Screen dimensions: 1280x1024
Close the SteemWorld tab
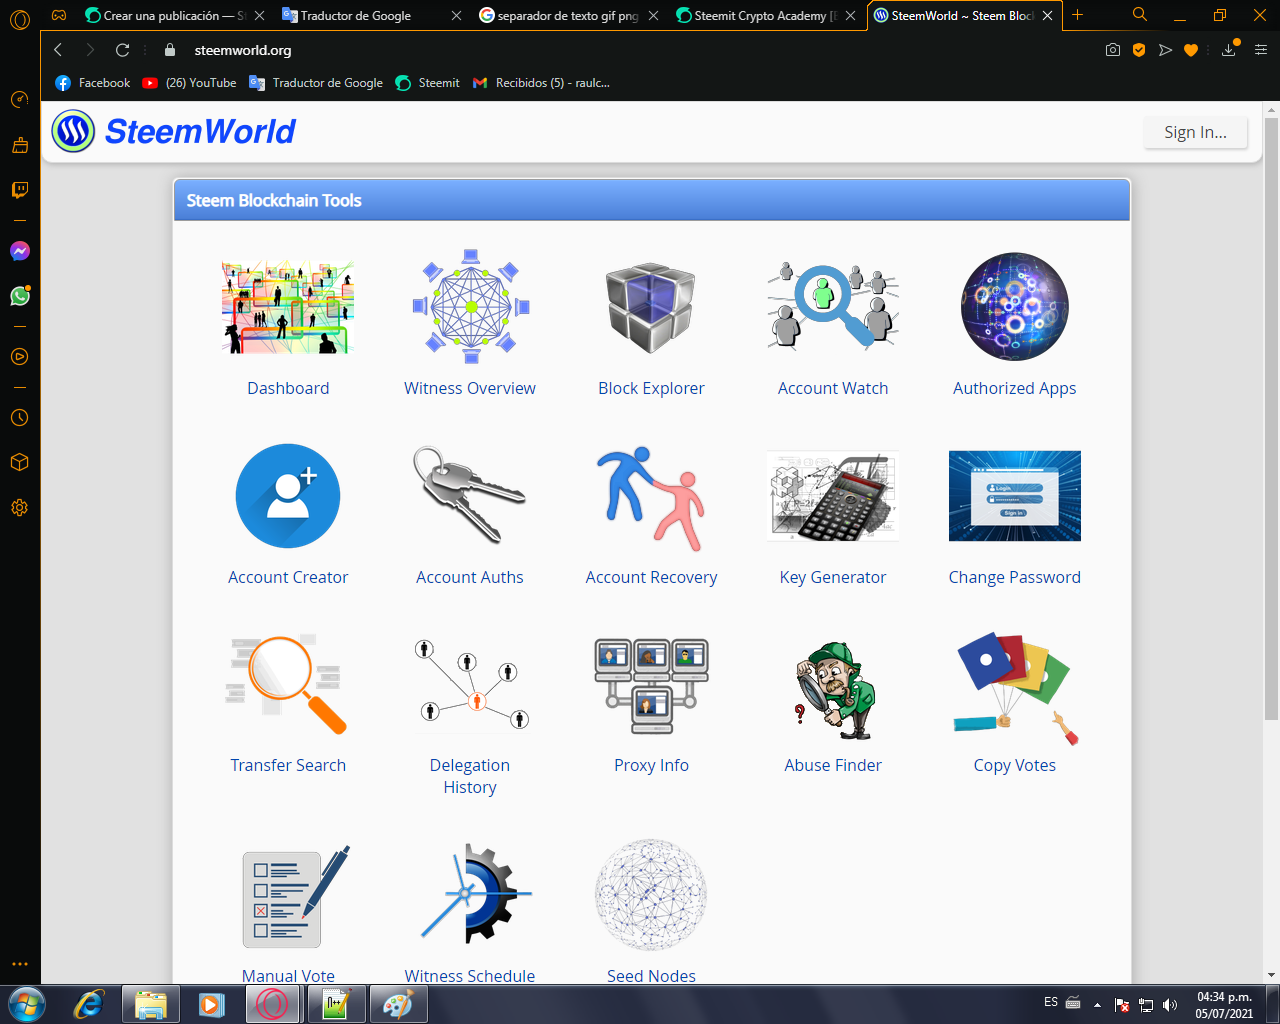tap(1047, 15)
